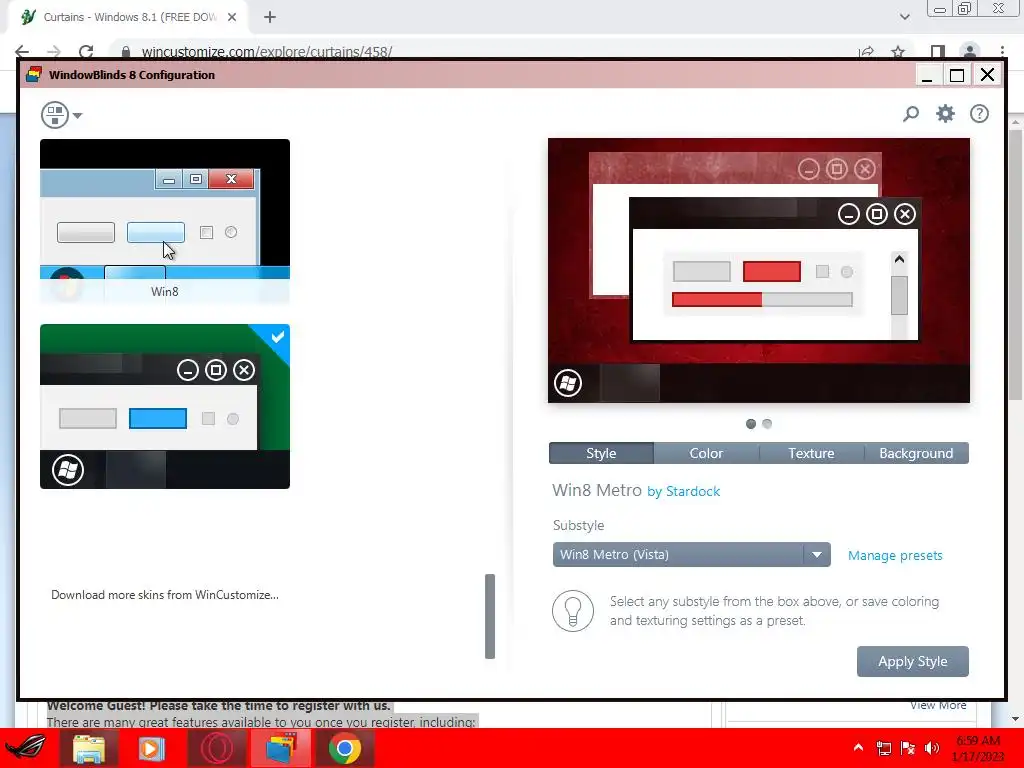Open the Substyle combo box Win8 Metro (Vista)

[692, 554]
